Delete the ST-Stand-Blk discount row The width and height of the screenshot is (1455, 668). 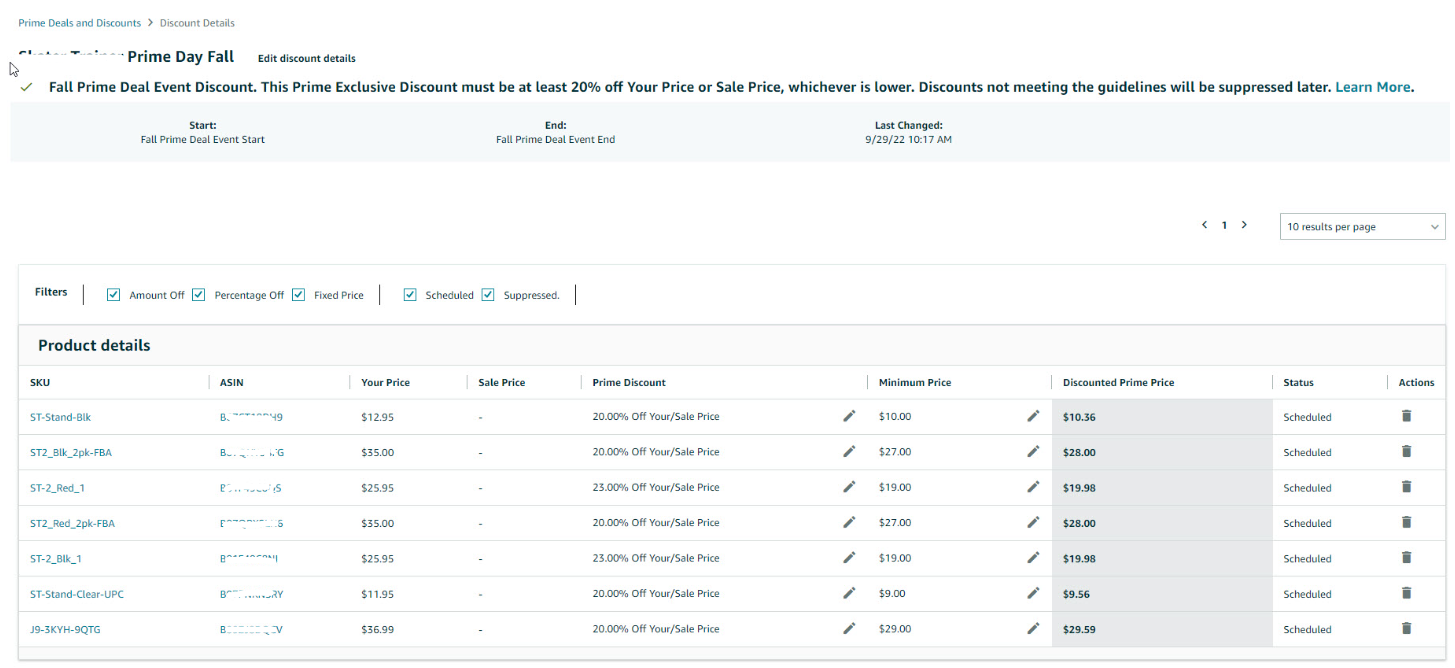[1406, 416]
